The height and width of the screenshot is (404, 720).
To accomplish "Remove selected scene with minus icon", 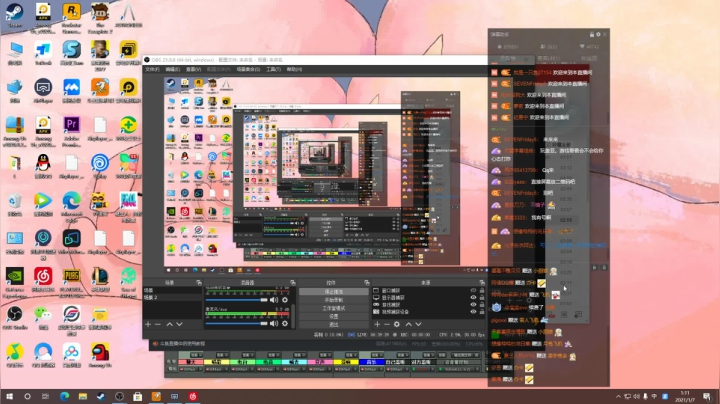I will (158, 324).
